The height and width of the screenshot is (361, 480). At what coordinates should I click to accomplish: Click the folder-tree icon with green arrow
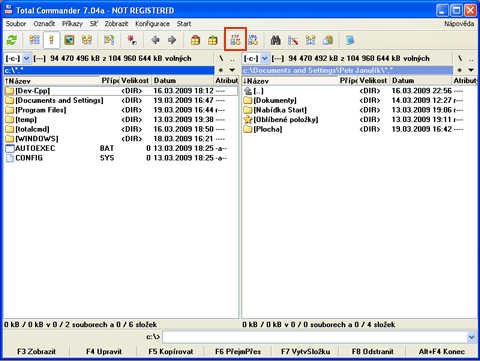(x=109, y=40)
